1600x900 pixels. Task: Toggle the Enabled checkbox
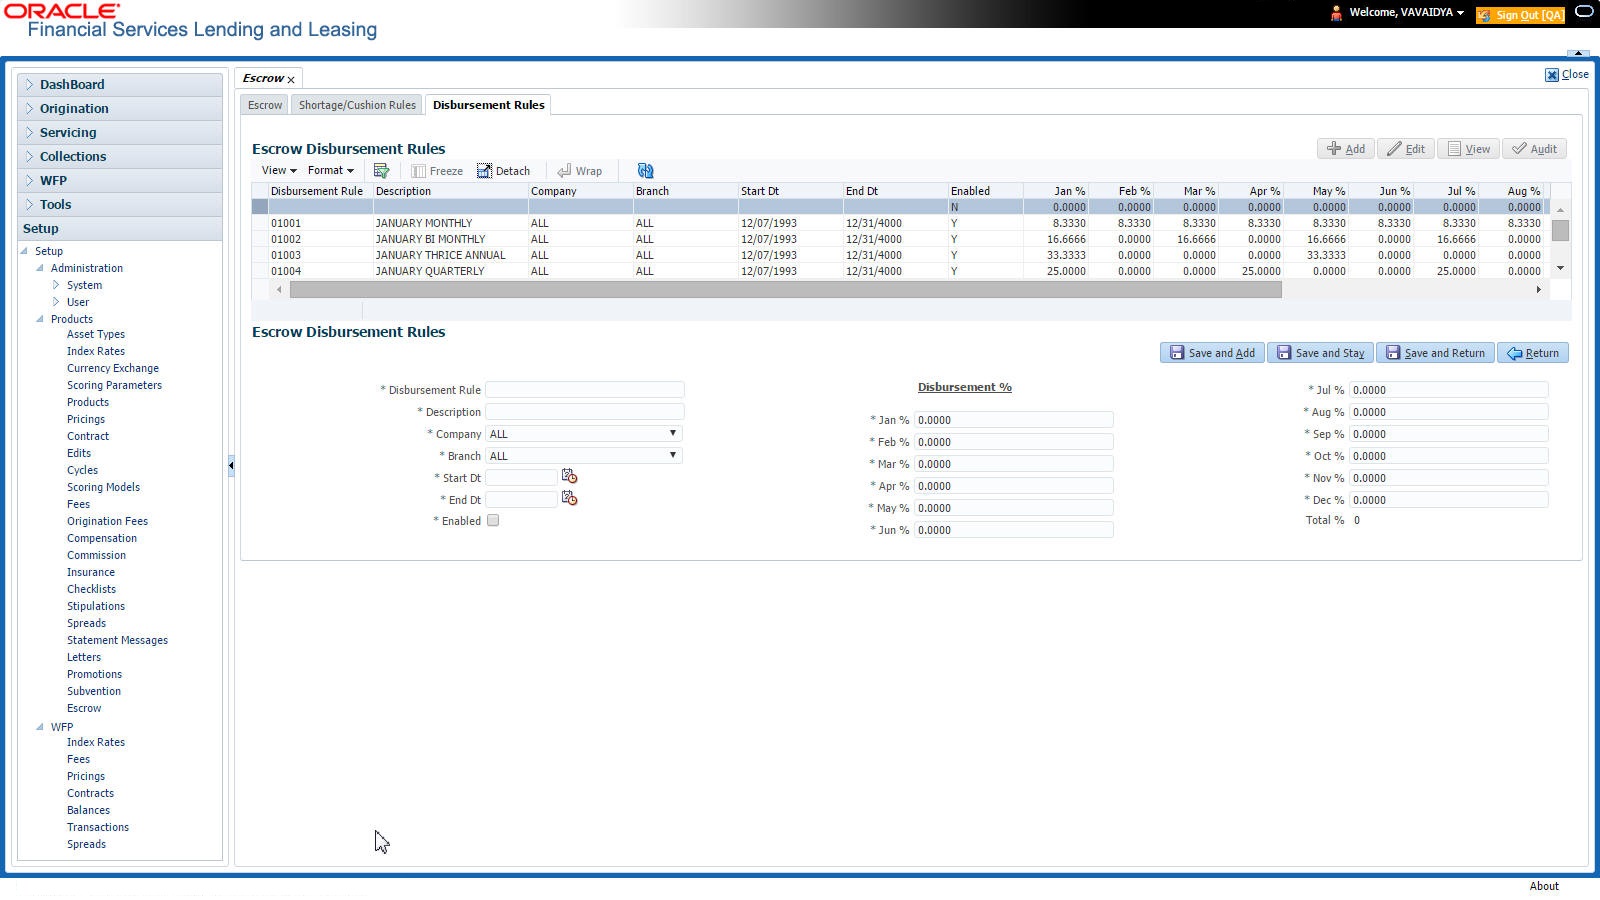[493, 521]
